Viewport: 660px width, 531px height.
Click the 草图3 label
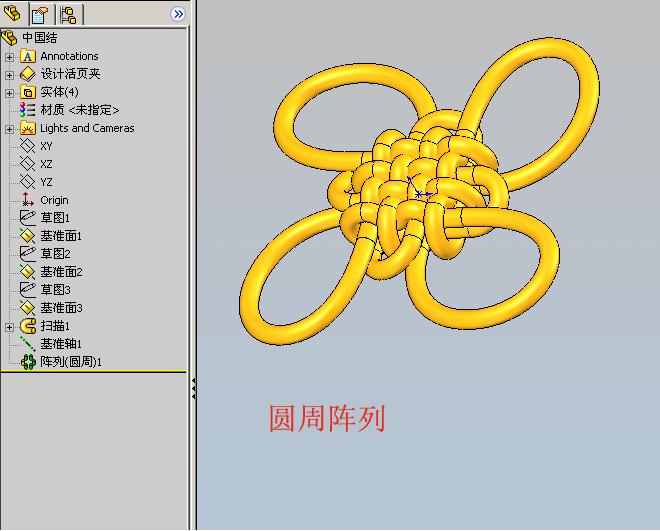tap(55, 290)
